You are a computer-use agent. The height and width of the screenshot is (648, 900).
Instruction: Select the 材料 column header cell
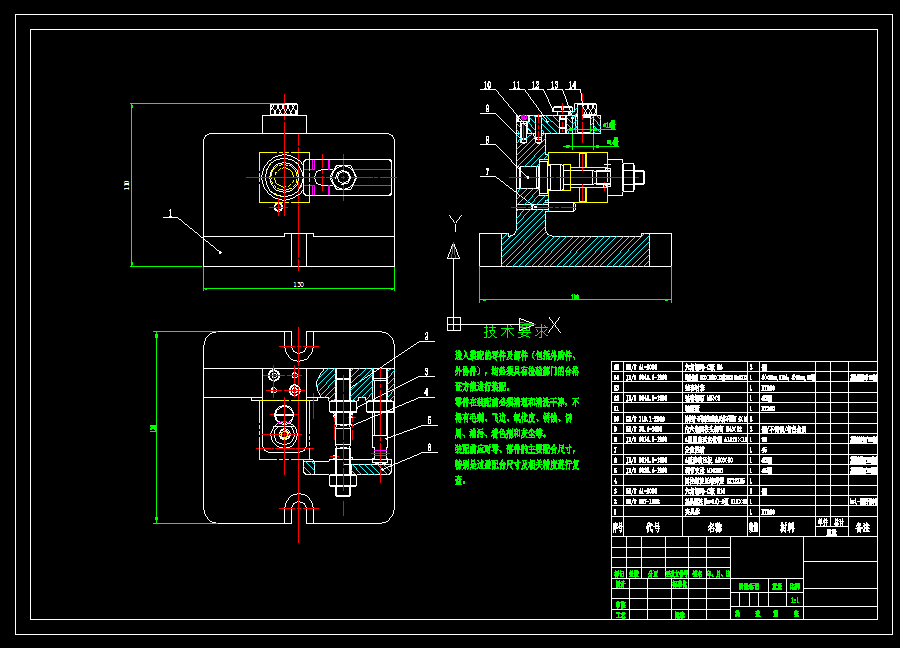click(787, 527)
